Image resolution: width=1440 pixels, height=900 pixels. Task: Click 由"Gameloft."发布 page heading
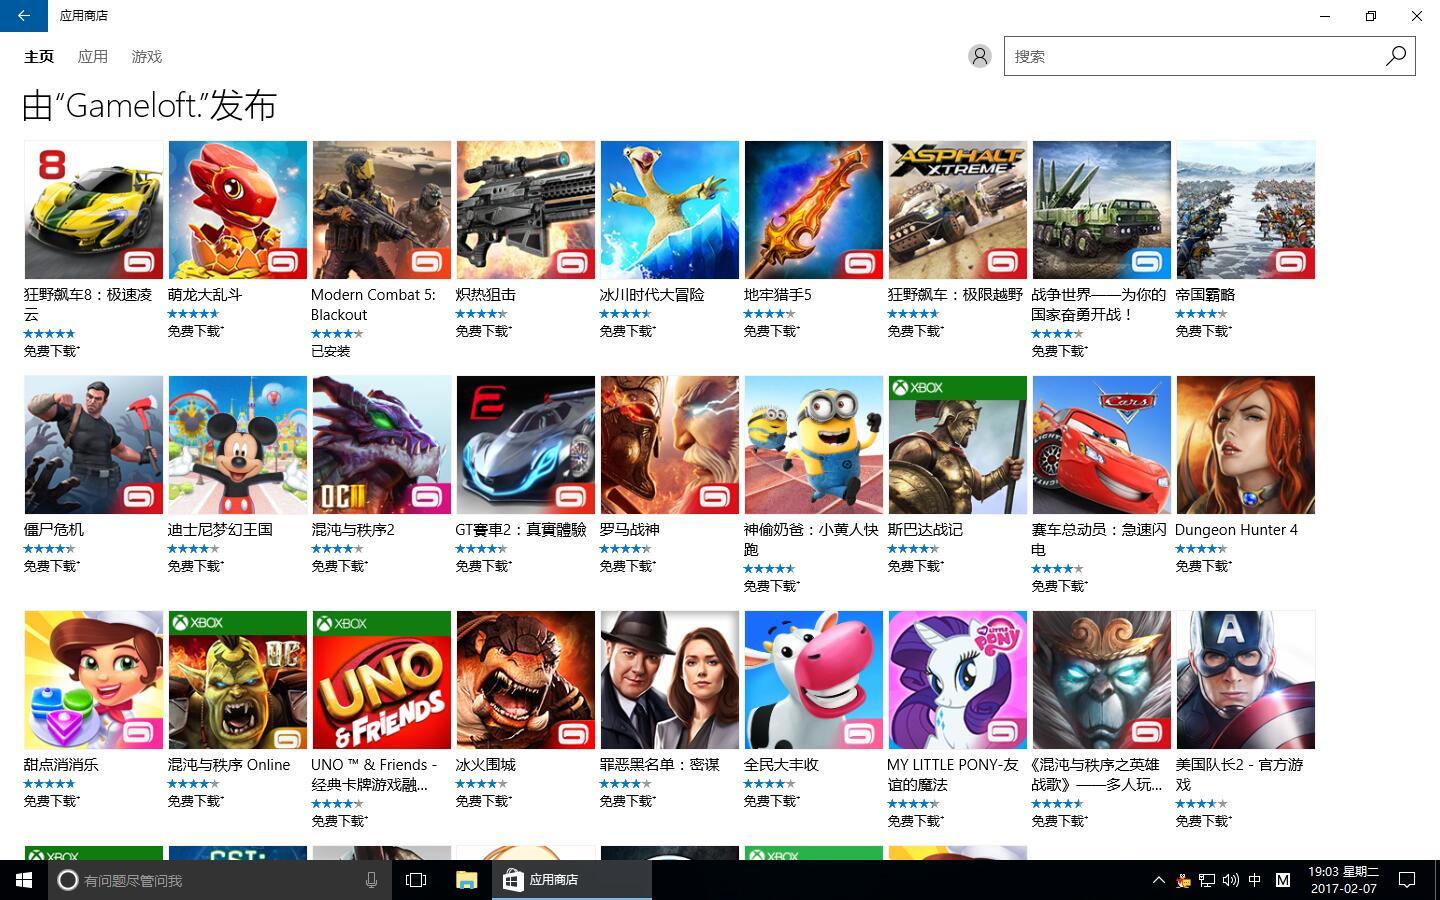point(149,106)
